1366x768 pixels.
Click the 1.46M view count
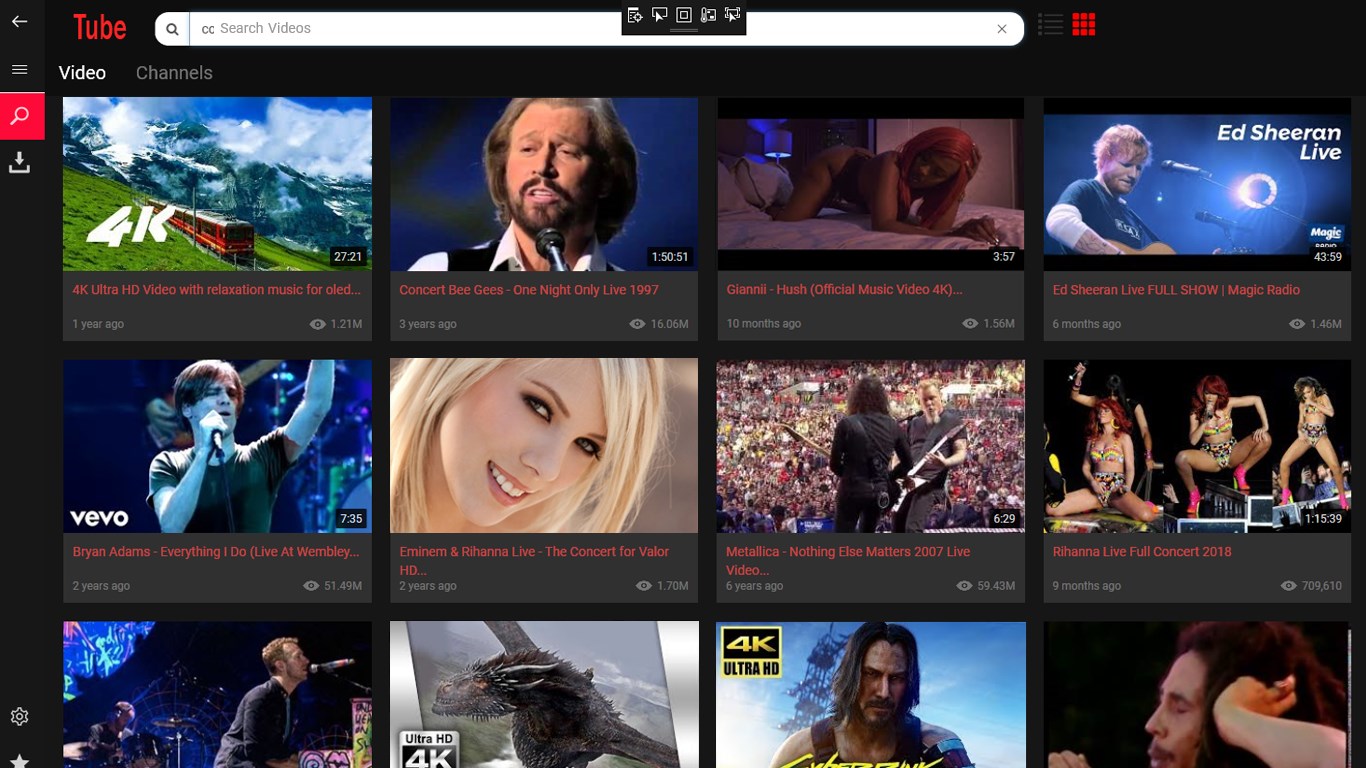point(1326,324)
